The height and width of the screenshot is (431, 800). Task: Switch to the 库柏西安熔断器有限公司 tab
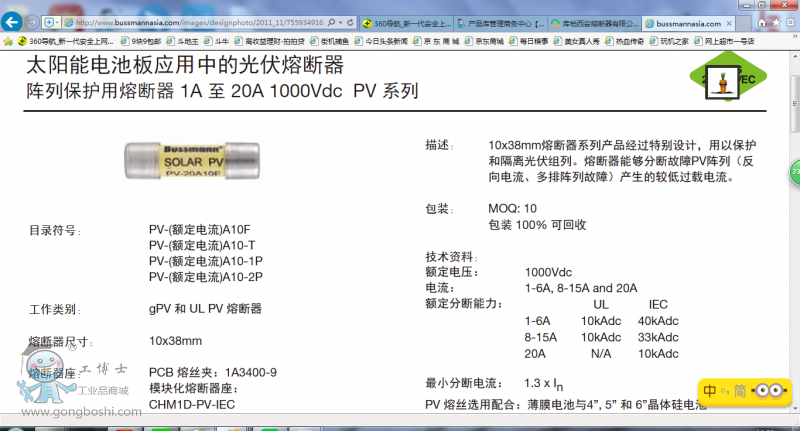[592, 22]
